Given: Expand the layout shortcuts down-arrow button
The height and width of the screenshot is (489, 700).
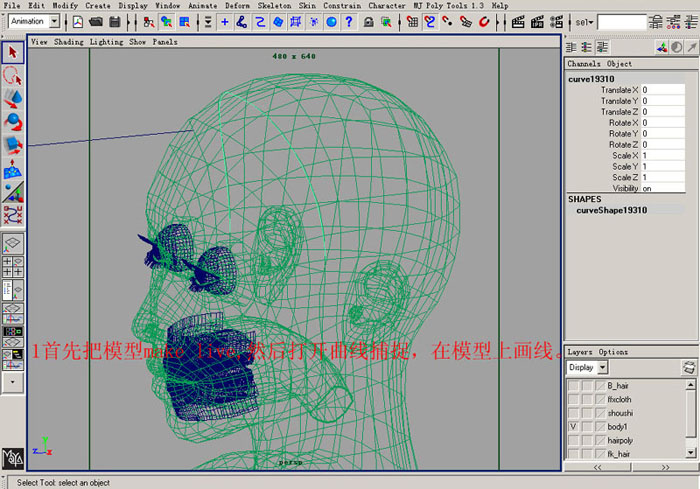Looking at the screenshot, I should point(12,382).
